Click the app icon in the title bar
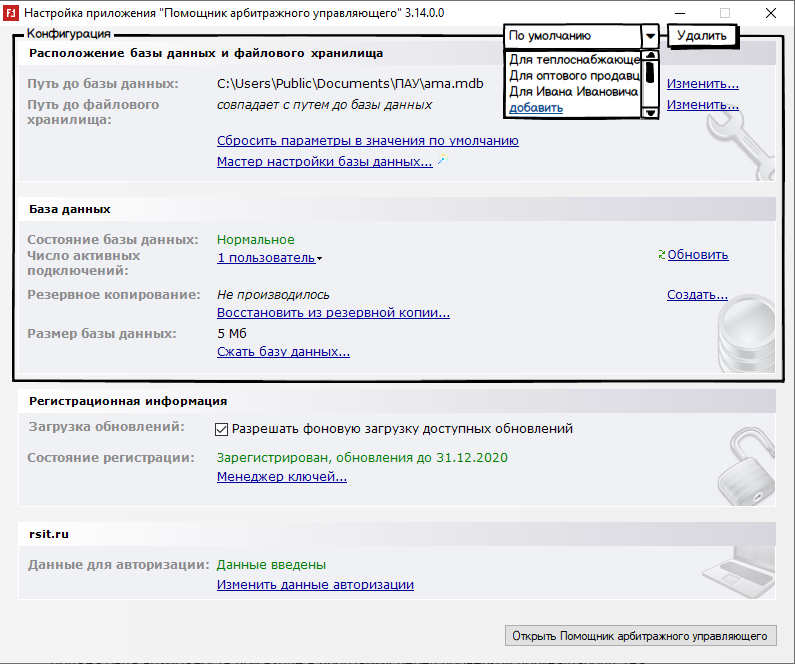This screenshot has width=795, height=664. (11, 13)
